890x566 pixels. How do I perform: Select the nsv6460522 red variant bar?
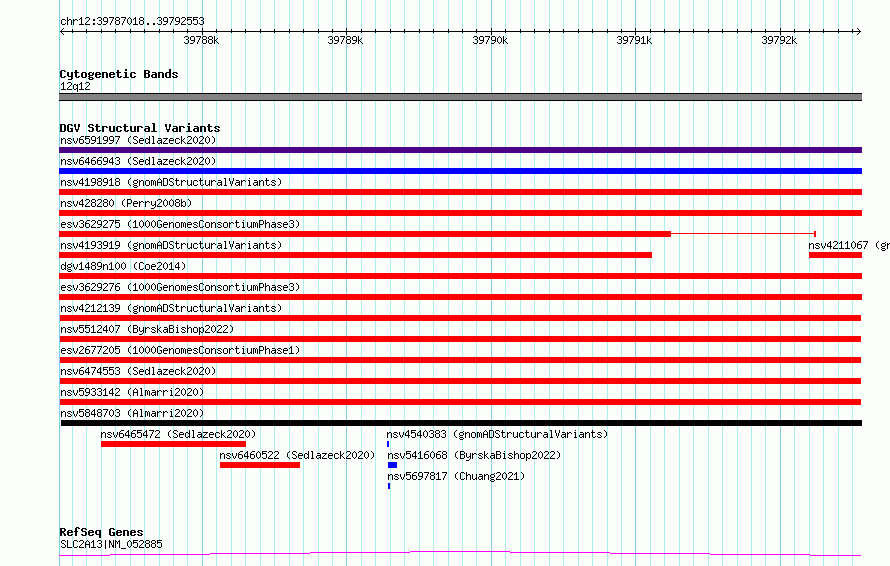[x=260, y=465]
